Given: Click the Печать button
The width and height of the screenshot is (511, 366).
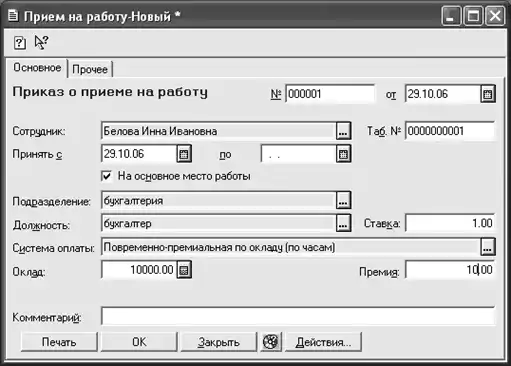Looking at the screenshot, I should click(59, 342).
